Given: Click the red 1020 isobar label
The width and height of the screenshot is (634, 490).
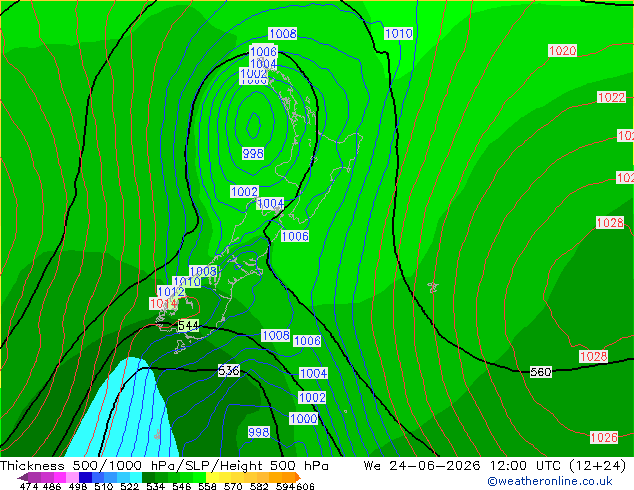Looking at the screenshot, I should 562,51.
